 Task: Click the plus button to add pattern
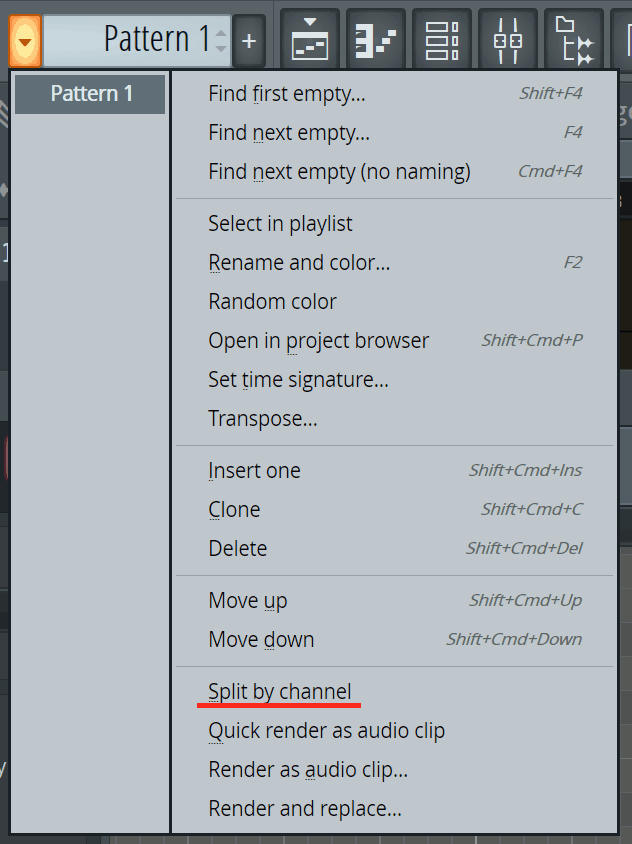coord(249,41)
